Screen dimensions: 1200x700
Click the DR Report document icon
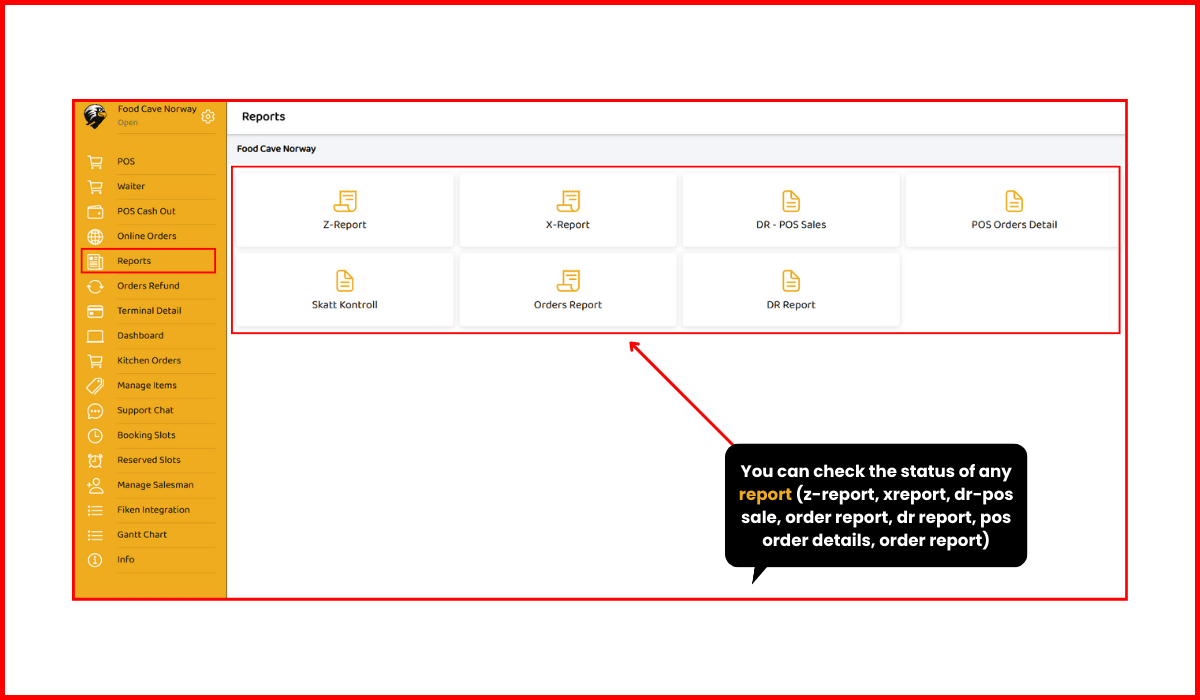click(x=791, y=281)
